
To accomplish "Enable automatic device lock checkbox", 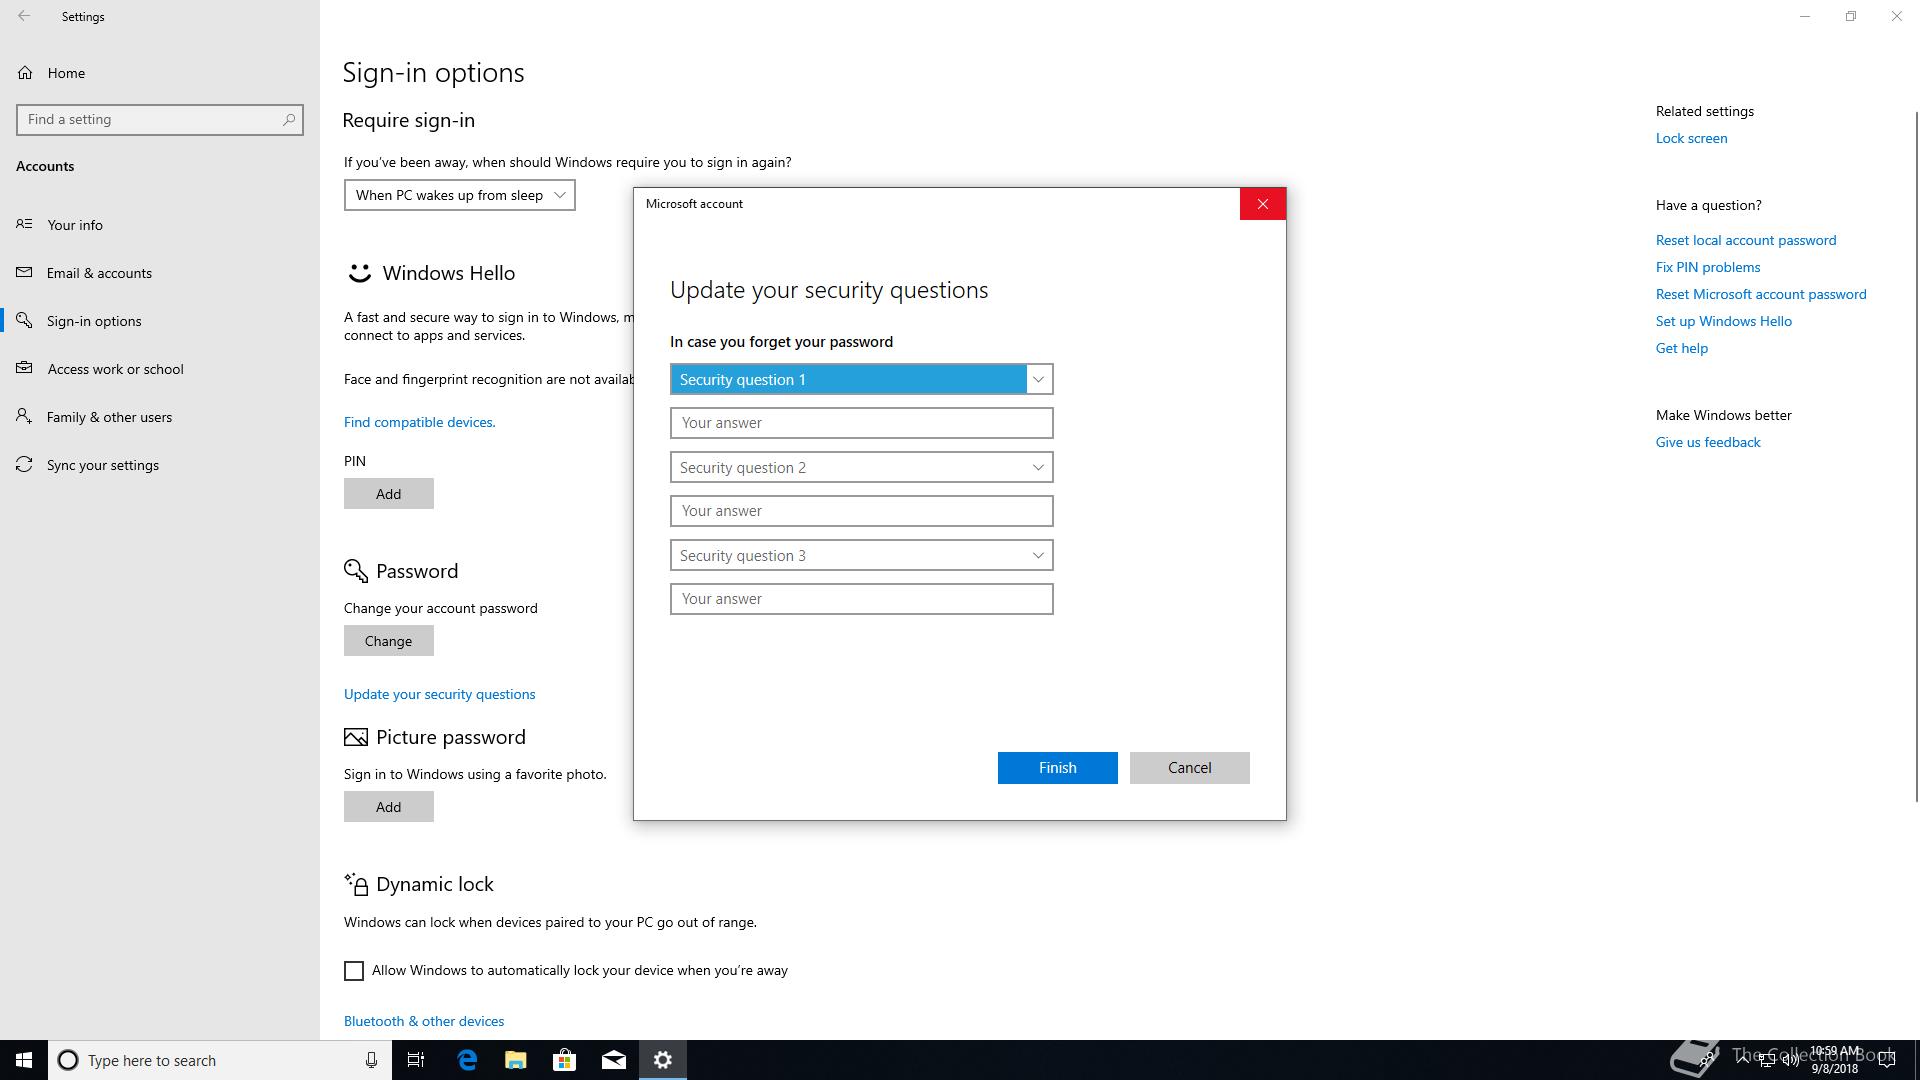I will pos(354,971).
